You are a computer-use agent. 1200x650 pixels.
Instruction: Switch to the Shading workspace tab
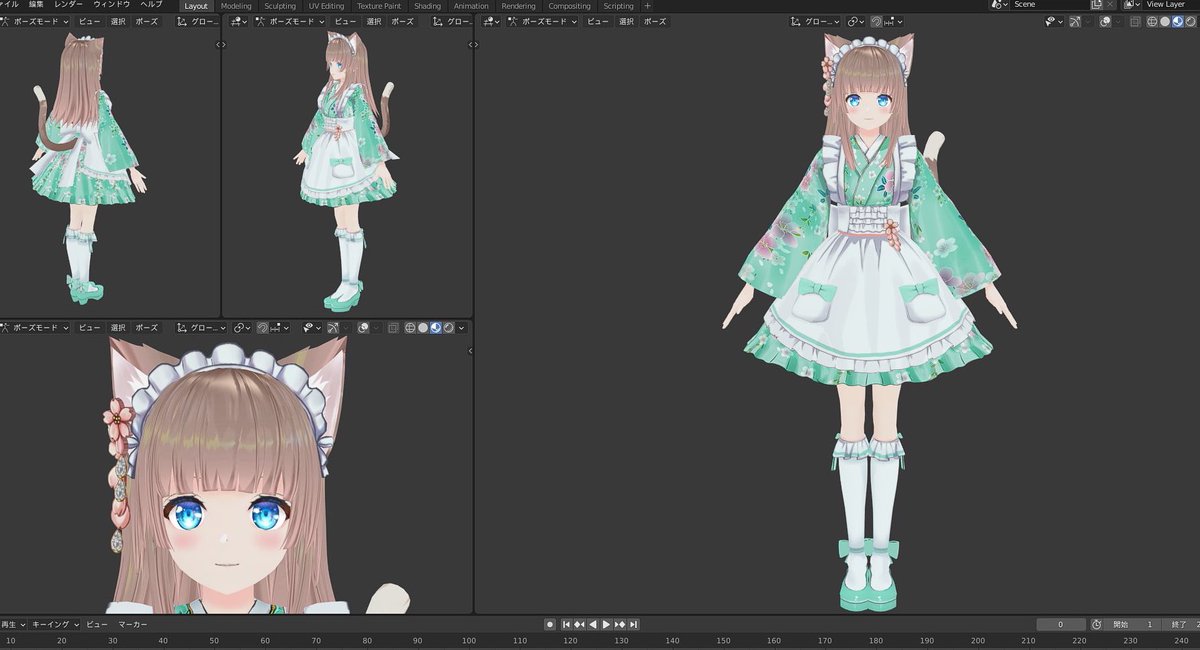(x=427, y=6)
